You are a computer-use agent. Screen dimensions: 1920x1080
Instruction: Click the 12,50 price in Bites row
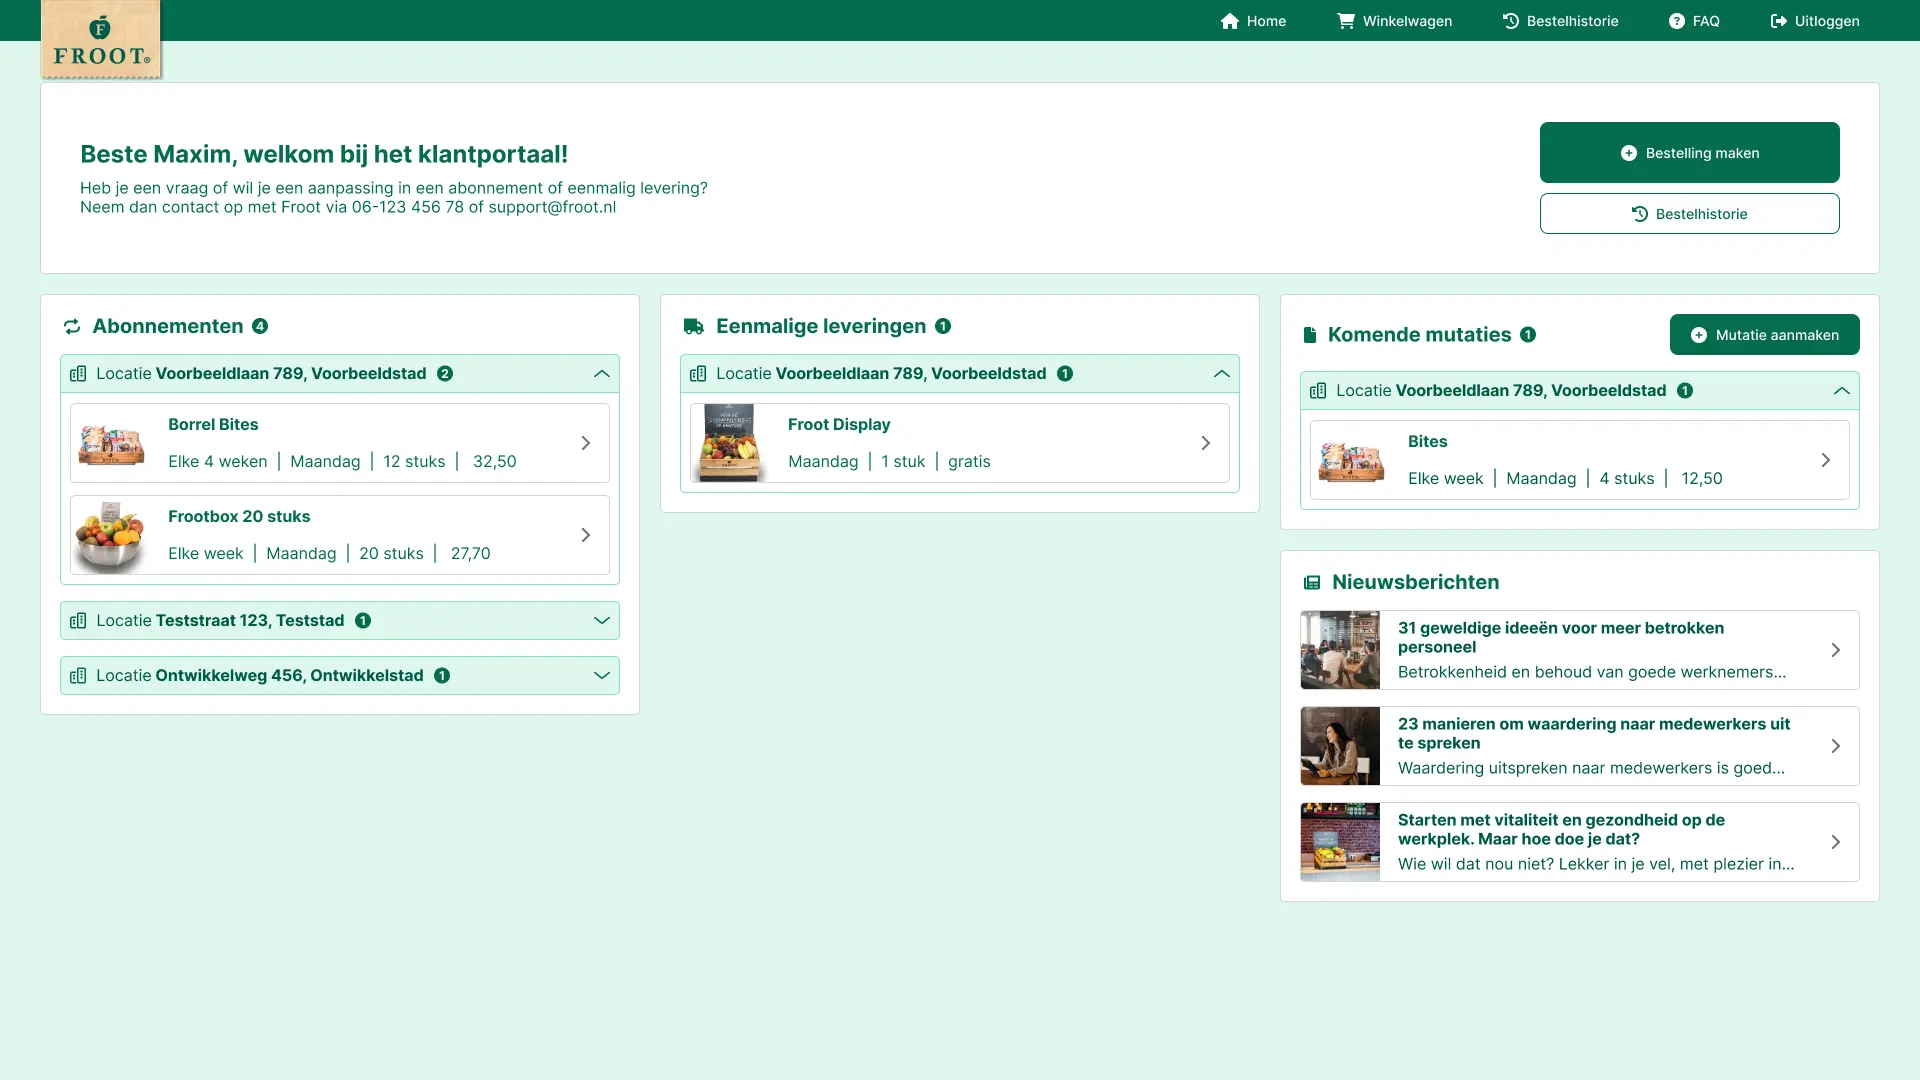[1702, 479]
